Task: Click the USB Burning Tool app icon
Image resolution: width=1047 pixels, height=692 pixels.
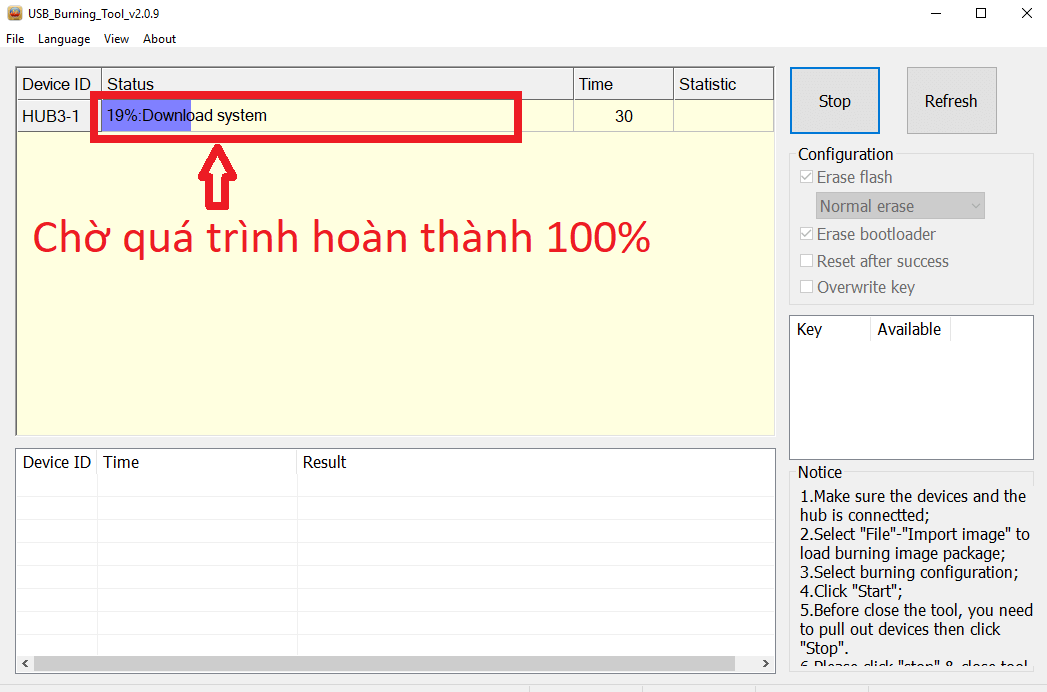Action: pyautogui.click(x=15, y=13)
